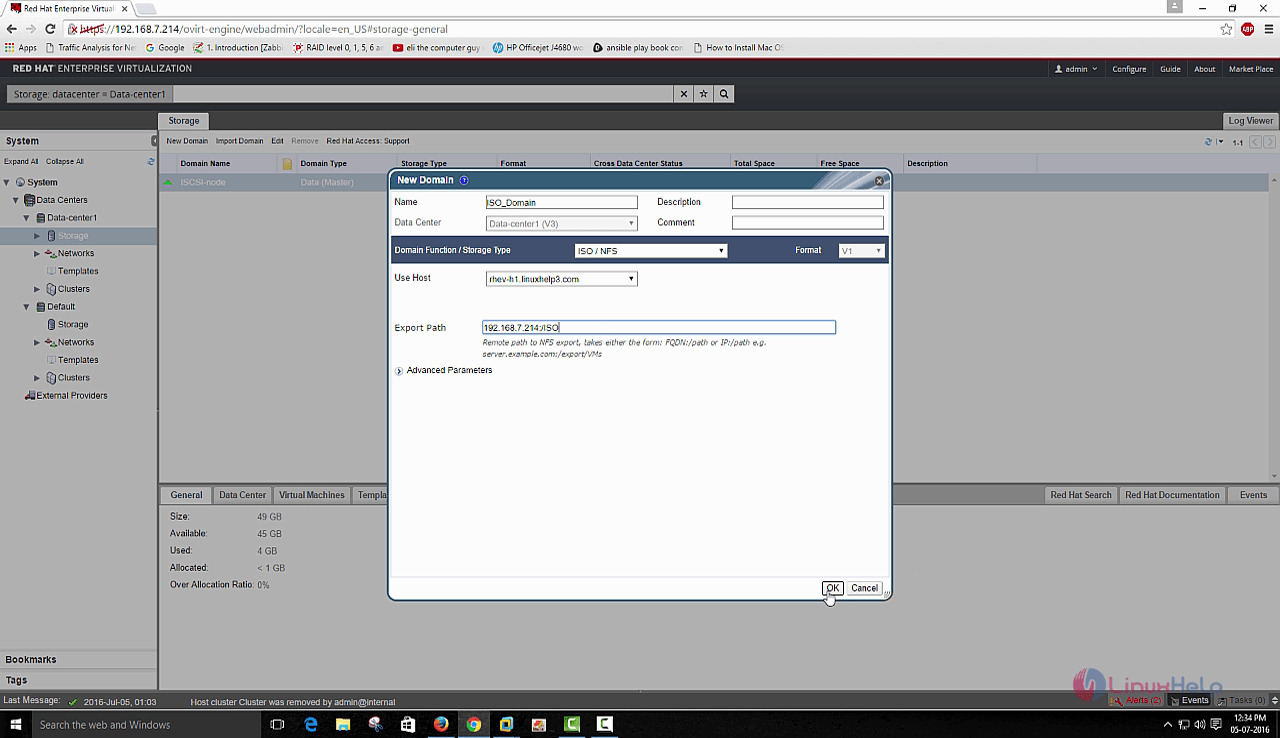Collapse the Data-center1 tree node
The height and width of the screenshot is (738, 1280).
click(x=27, y=218)
